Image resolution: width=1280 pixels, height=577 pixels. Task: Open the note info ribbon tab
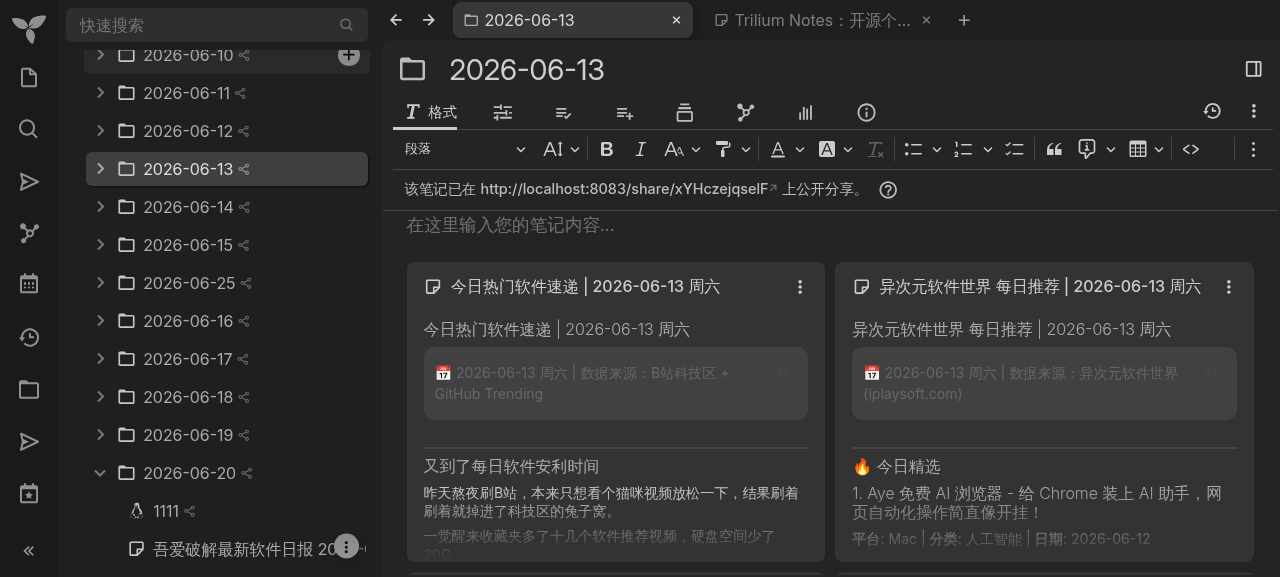tap(867, 112)
